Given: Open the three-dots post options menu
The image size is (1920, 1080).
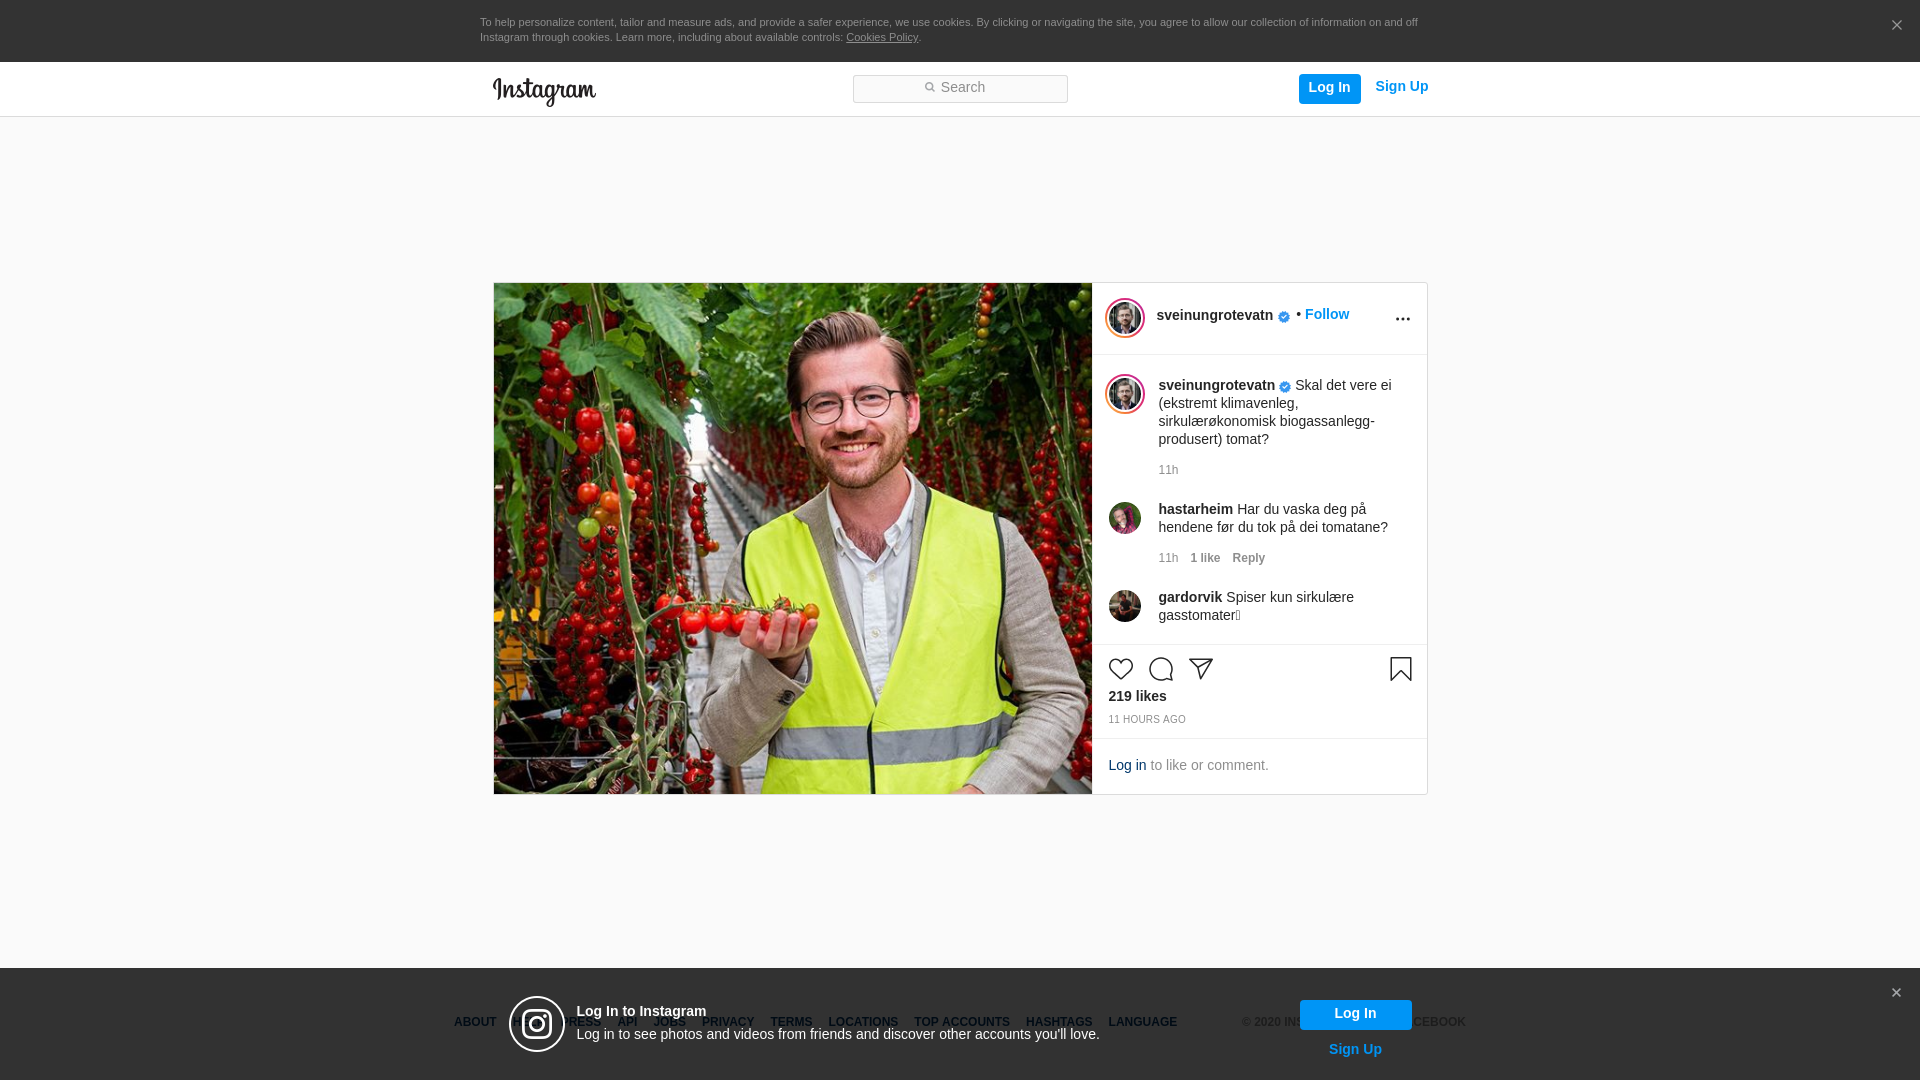Looking at the screenshot, I should click(x=1402, y=319).
